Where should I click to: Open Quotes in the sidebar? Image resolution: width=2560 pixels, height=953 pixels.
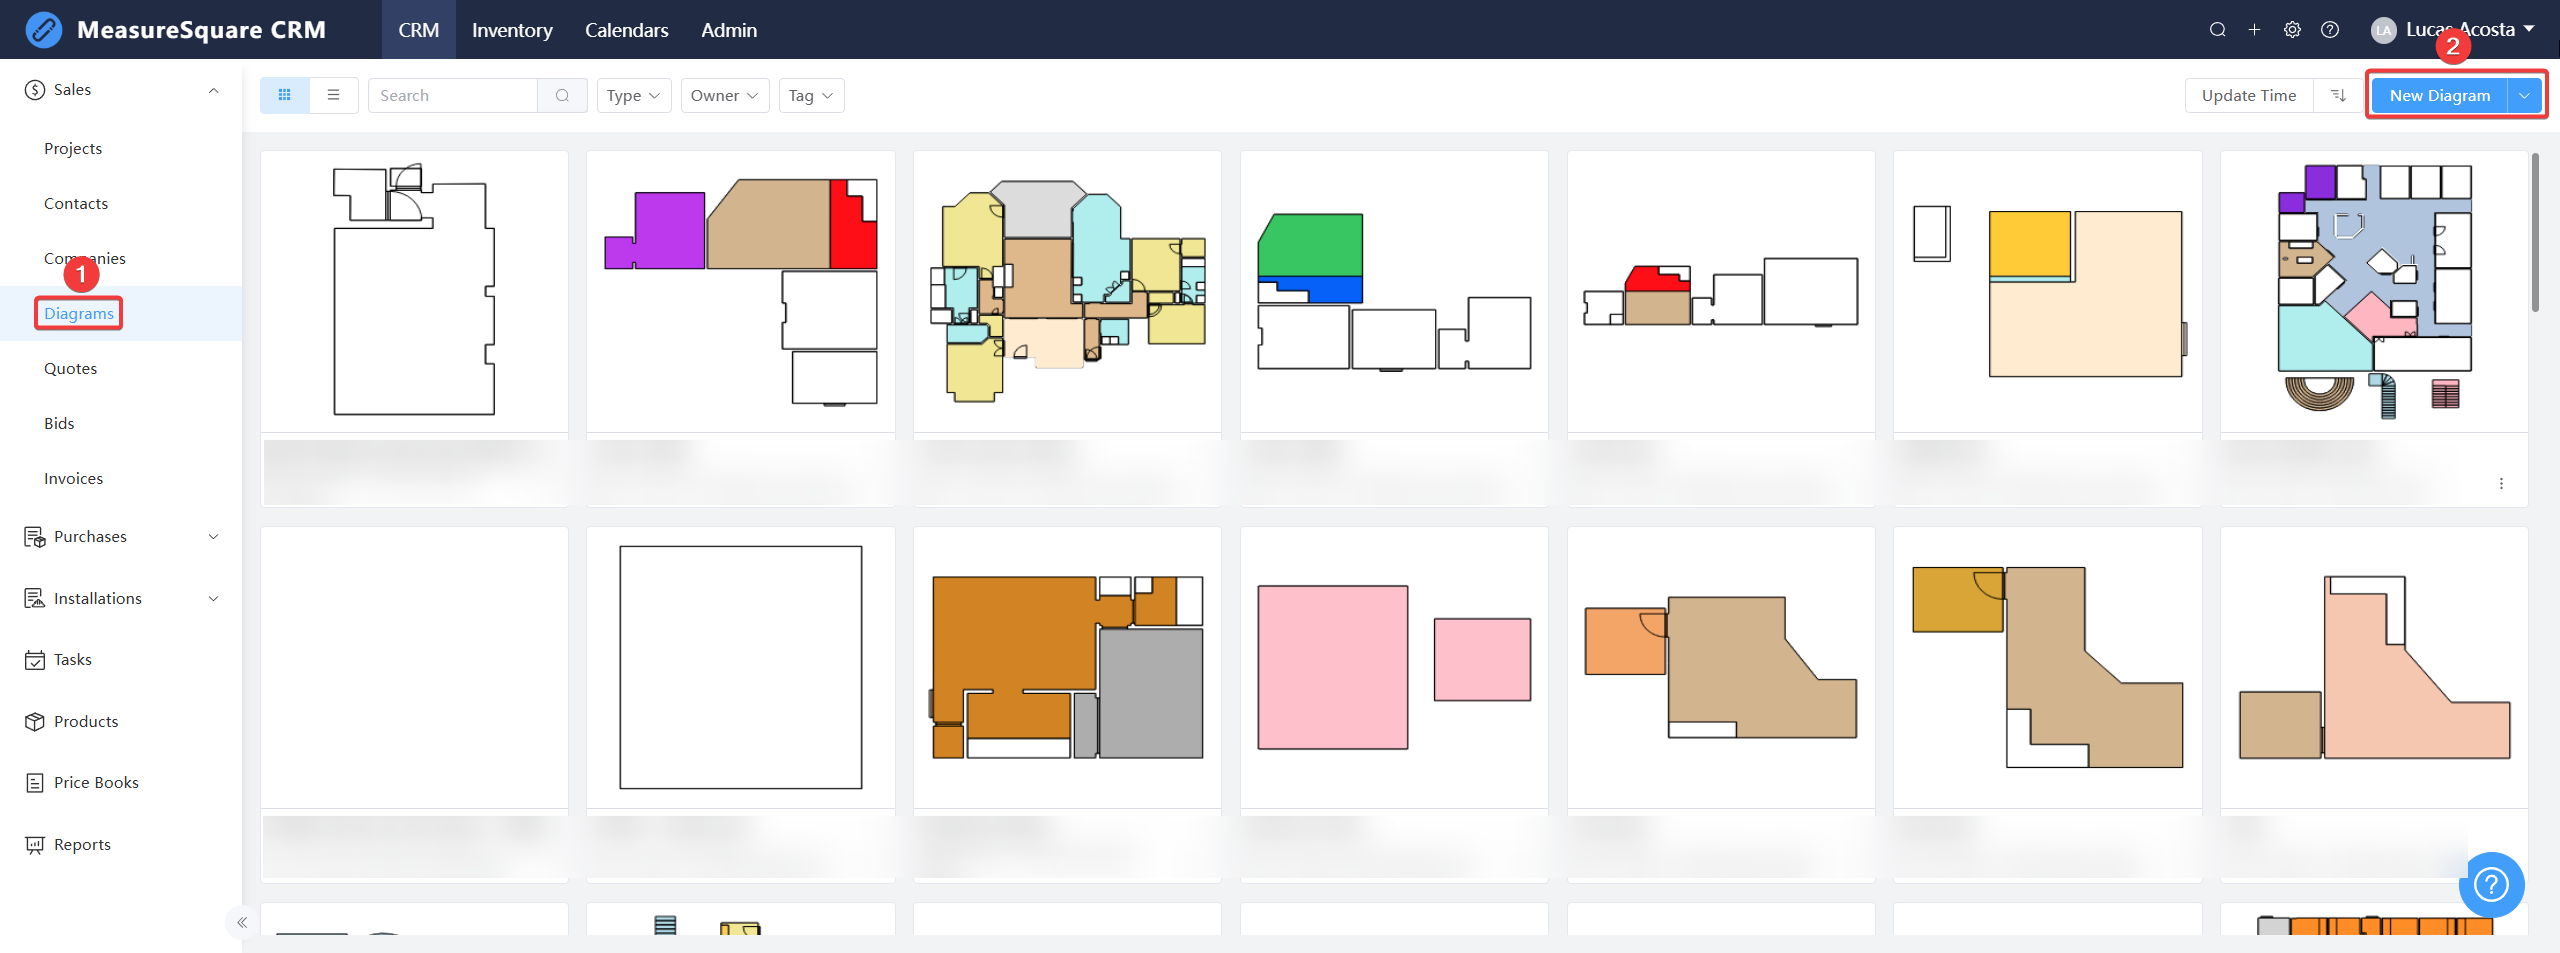71,369
